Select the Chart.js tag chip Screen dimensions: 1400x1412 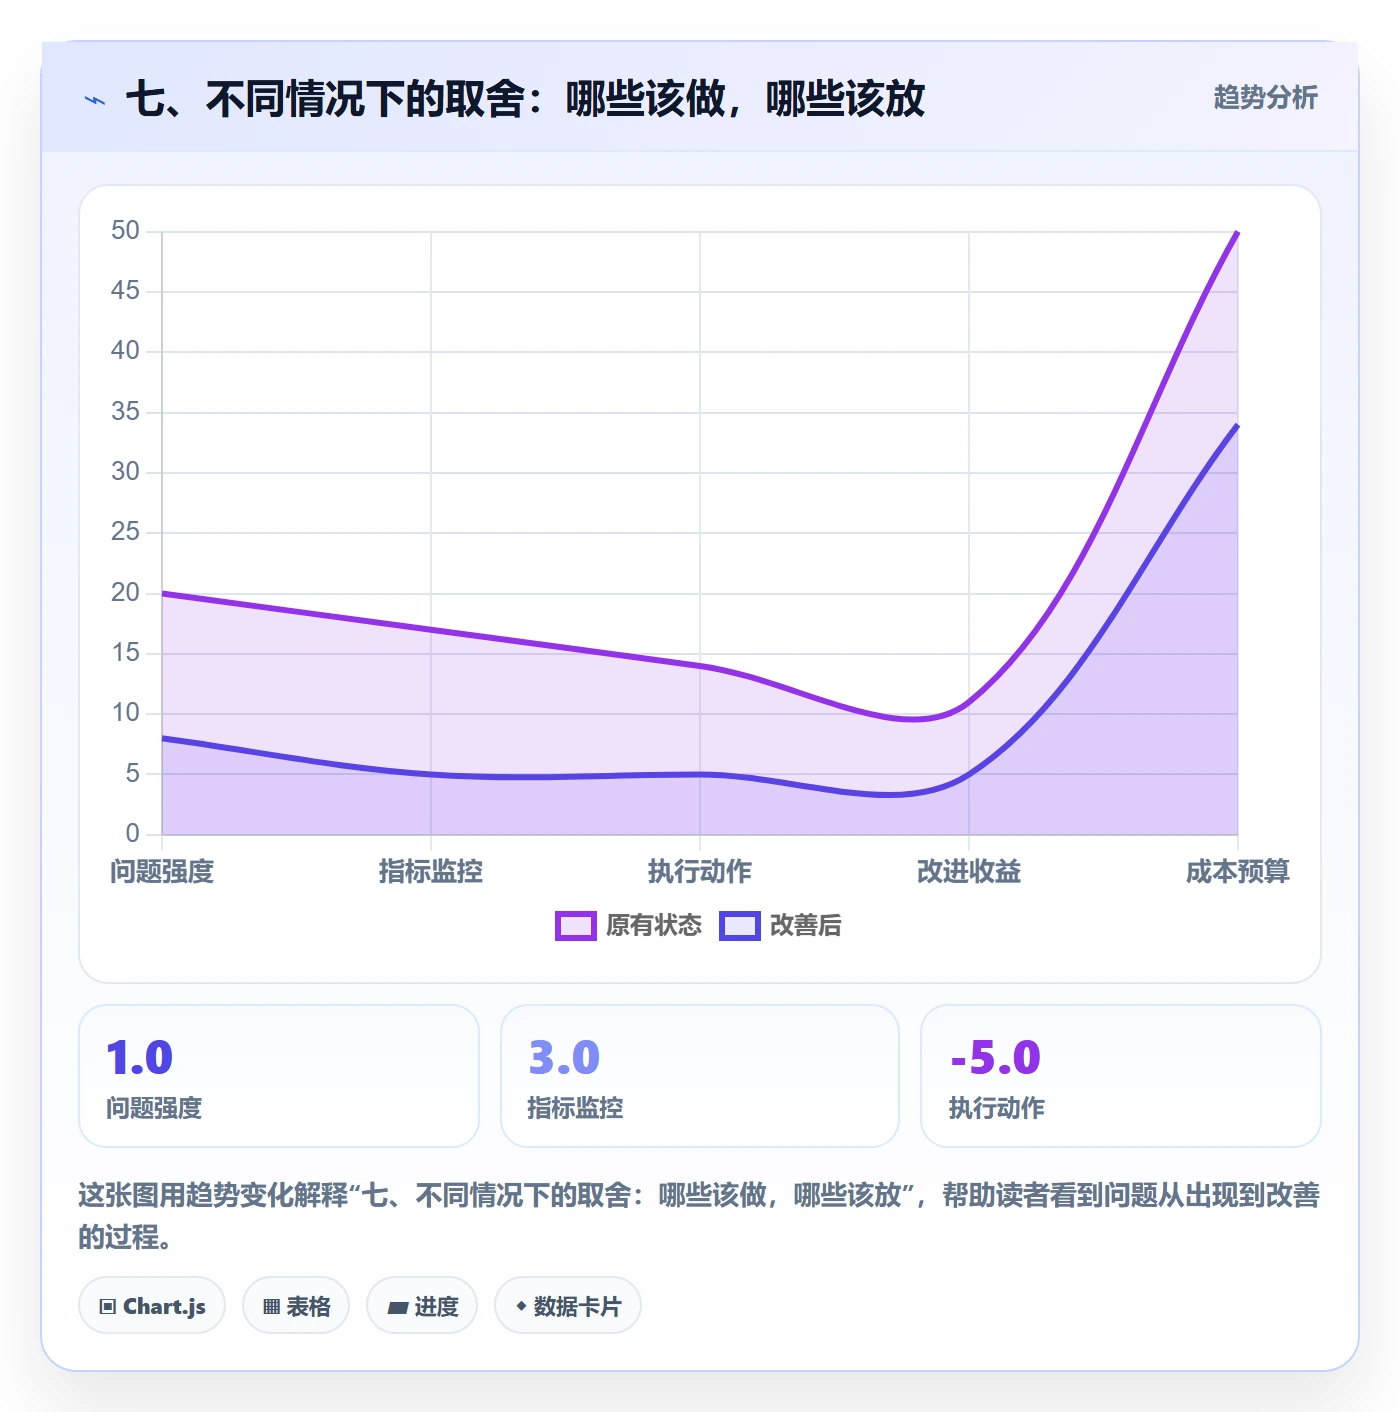click(152, 1306)
